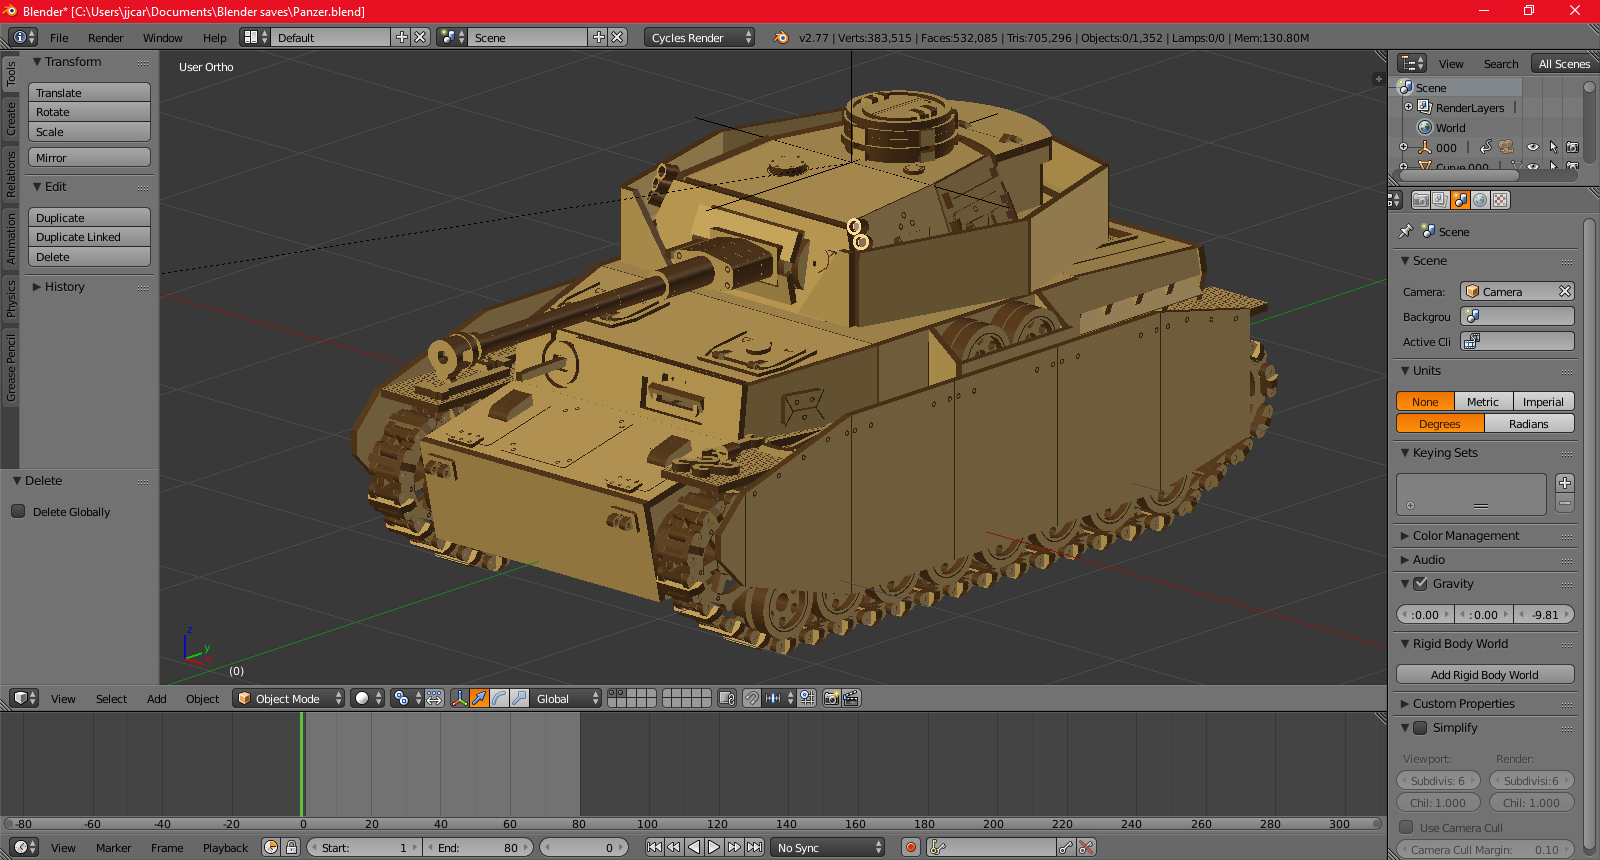Click the add keying set plus button
The image size is (1600, 860).
click(x=1565, y=483)
